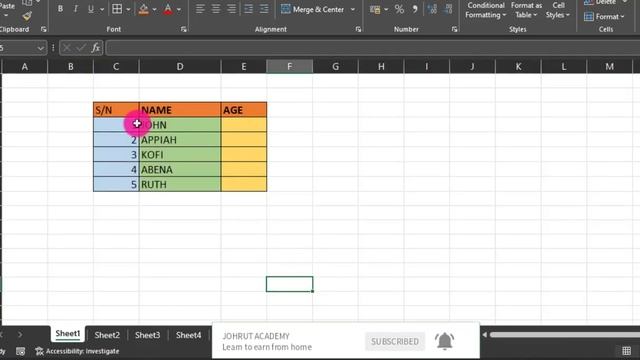640x360 pixels.
Task: Open the Font settings dialog launcher
Action: pos(184,29)
